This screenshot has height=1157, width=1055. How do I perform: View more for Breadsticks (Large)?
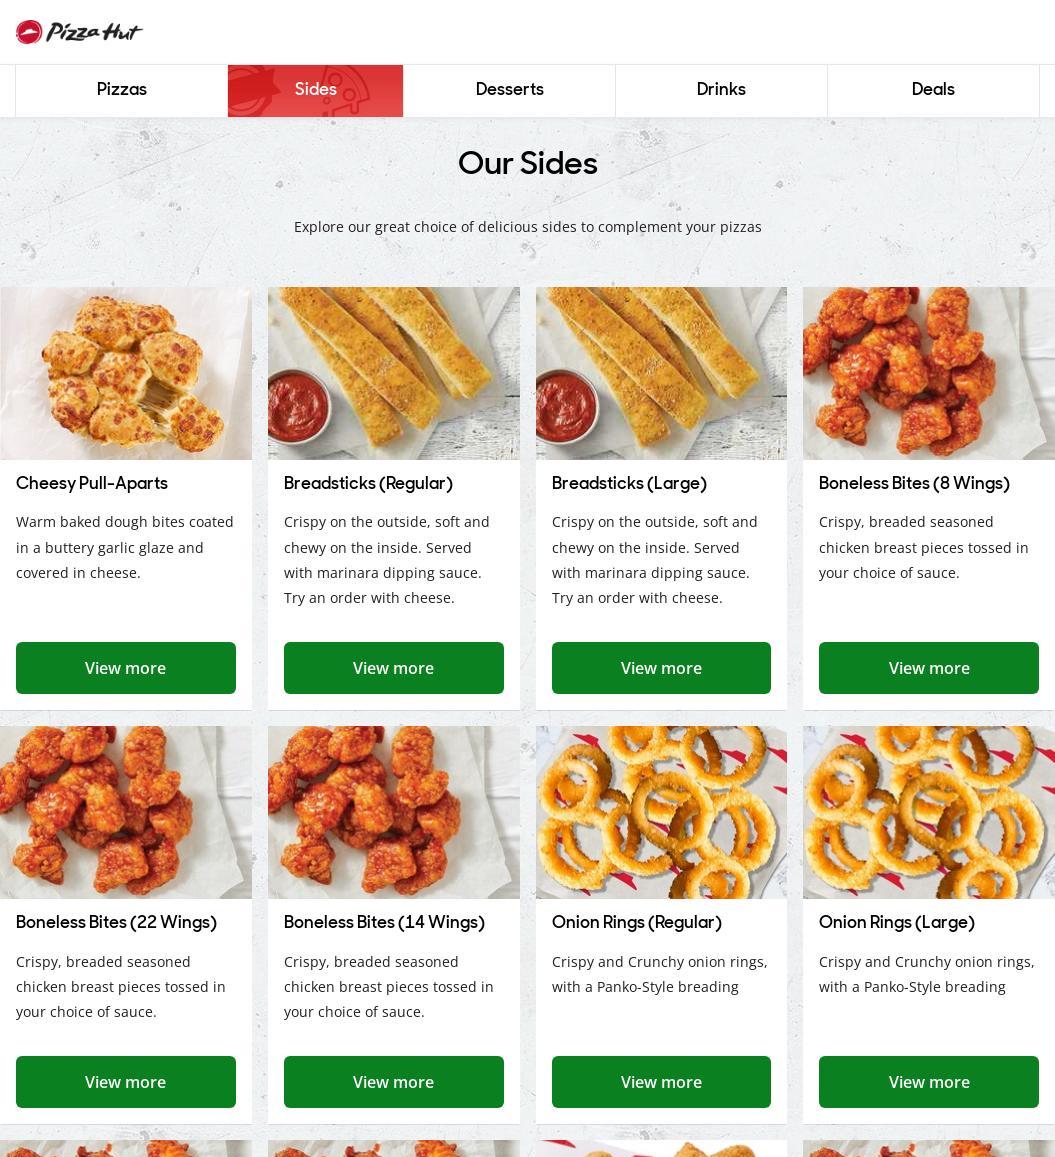point(662,668)
